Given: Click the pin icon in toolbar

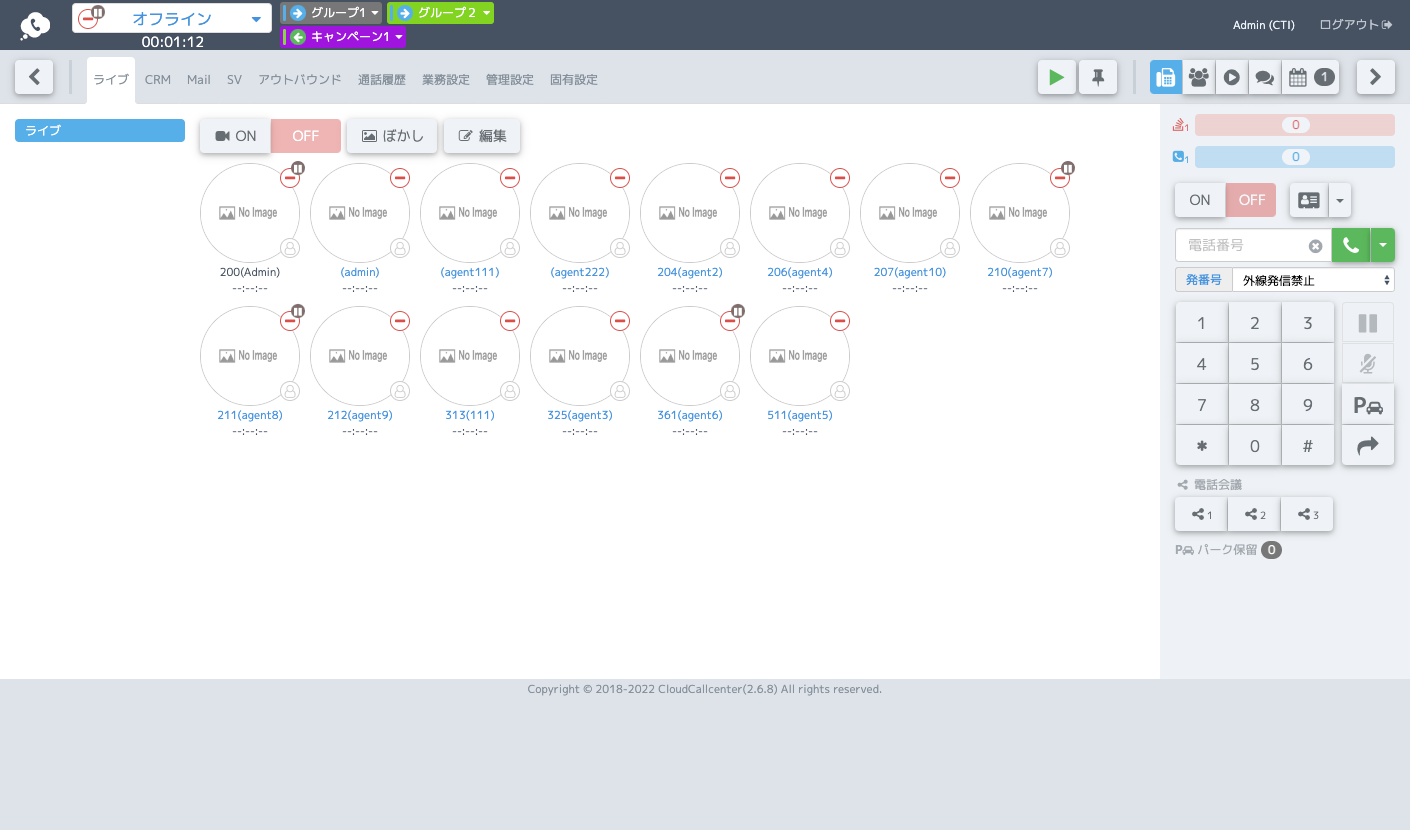Looking at the screenshot, I should 1098,77.
